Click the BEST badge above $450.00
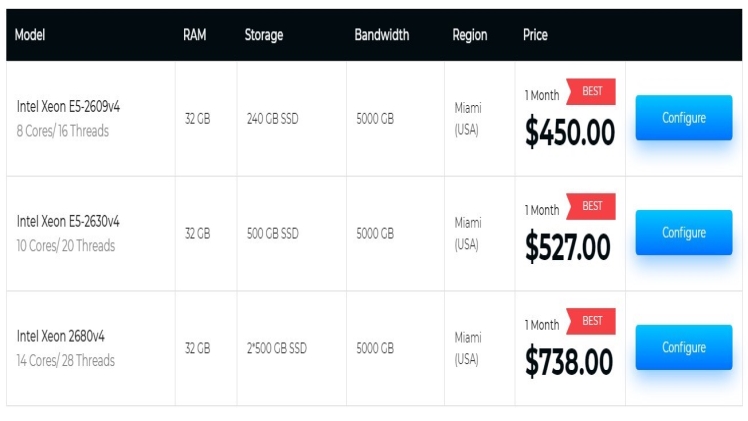This screenshot has width=748, height=421. (591, 91)
